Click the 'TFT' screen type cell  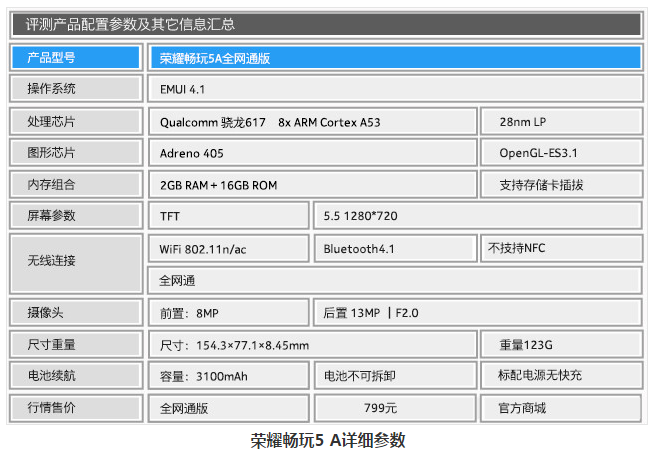coord(228,216)
